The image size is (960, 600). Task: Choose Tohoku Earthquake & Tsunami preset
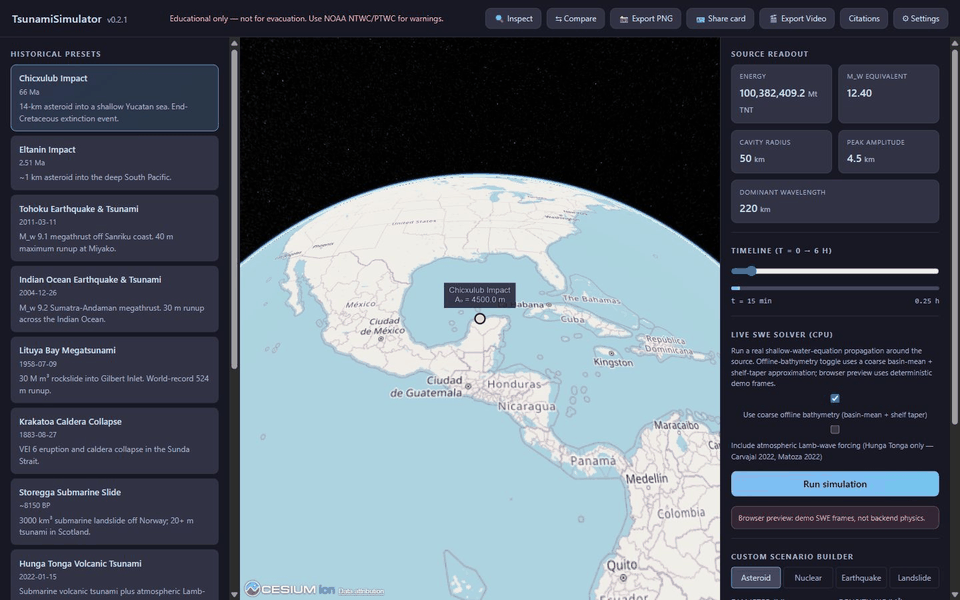[x=114, y=228]
